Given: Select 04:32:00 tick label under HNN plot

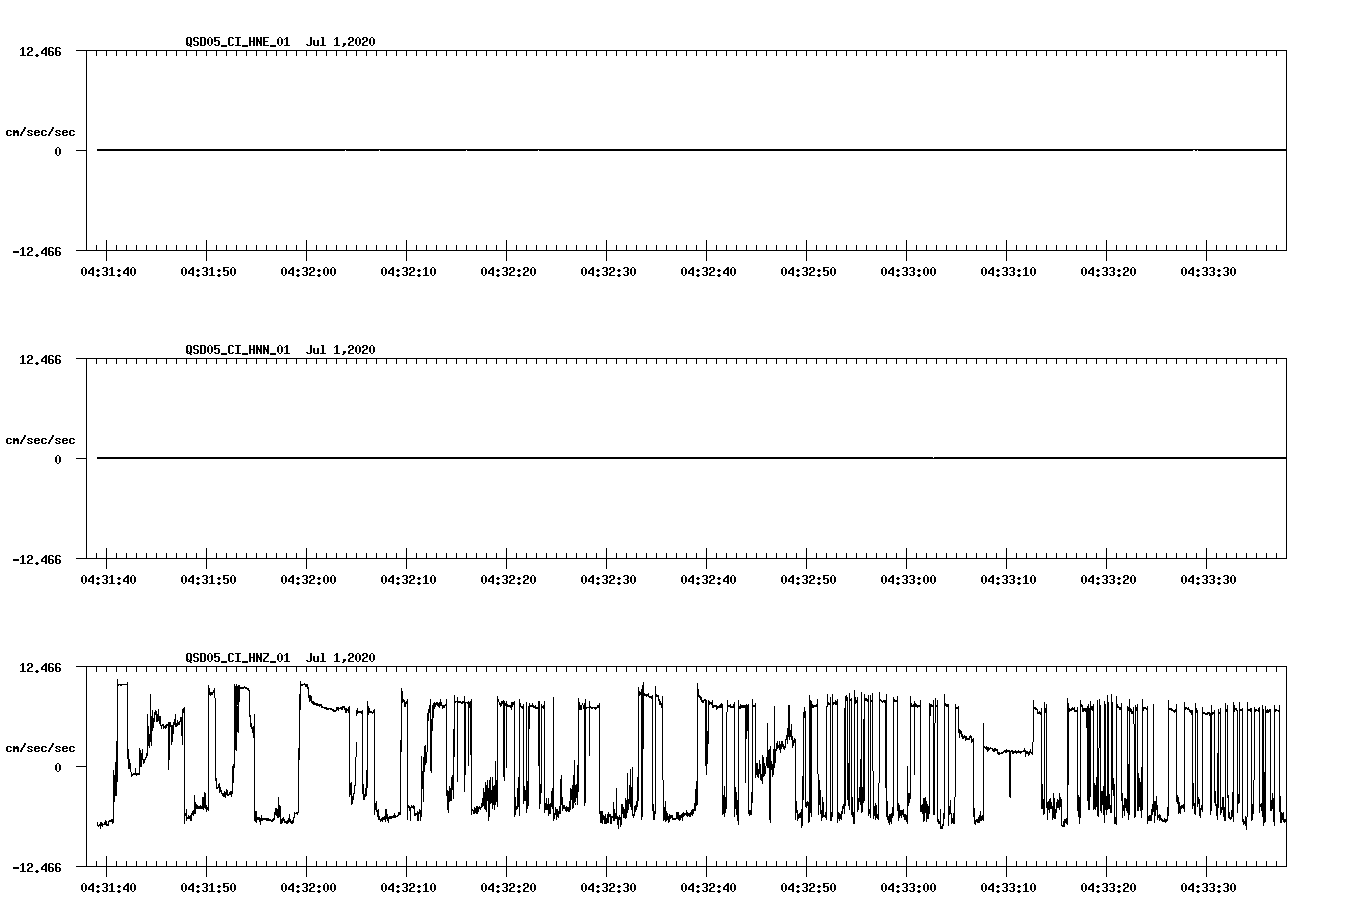Looking at the screenshot, I should point(308,580).
